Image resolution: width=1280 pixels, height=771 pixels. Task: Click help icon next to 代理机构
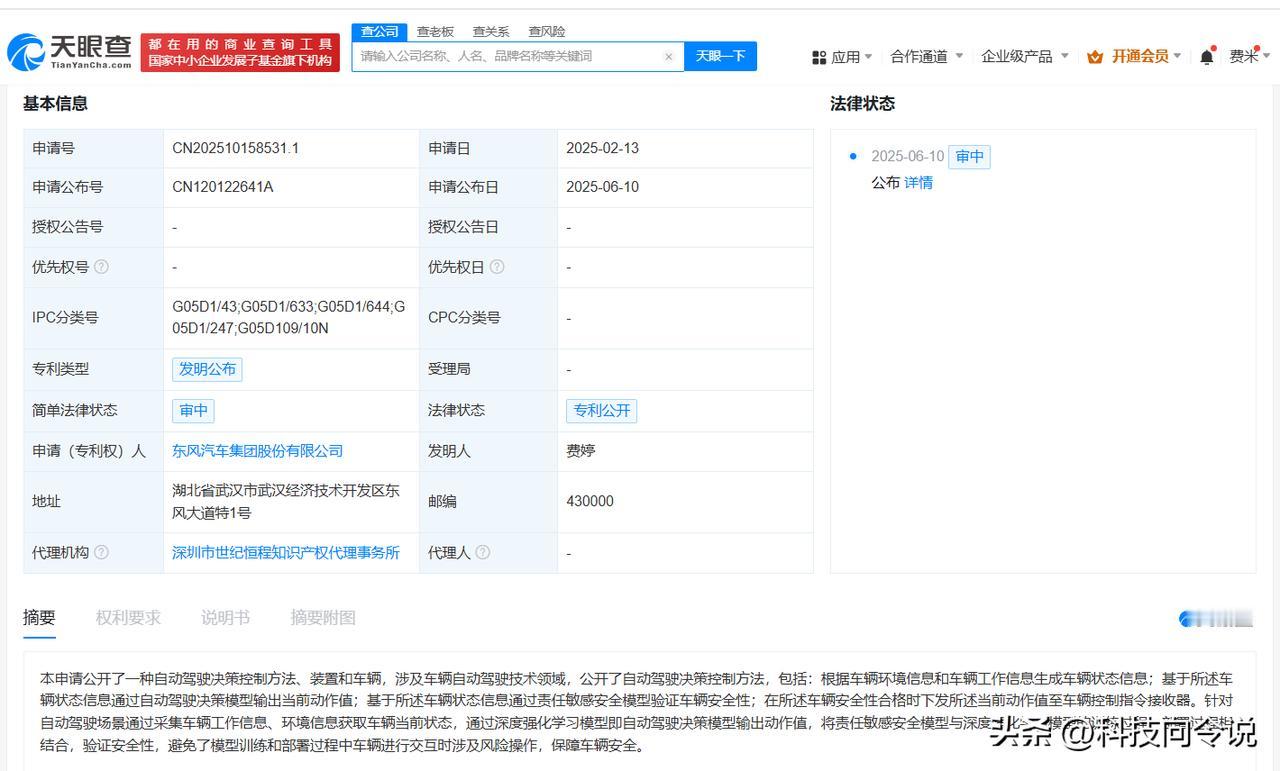[x=101, y=552]
